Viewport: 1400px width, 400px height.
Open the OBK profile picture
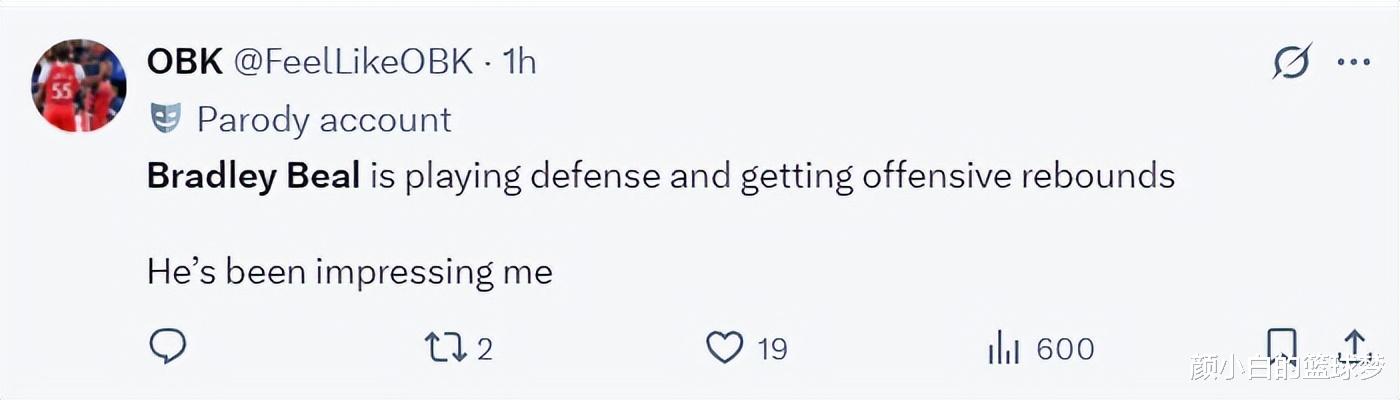pyautogui.click(x=79, y=86)
